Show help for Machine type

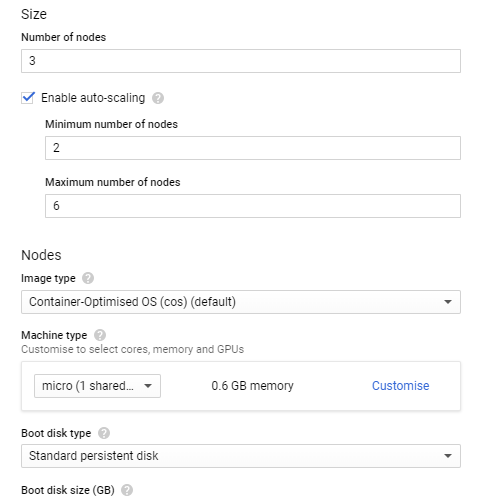pos(100,335)
